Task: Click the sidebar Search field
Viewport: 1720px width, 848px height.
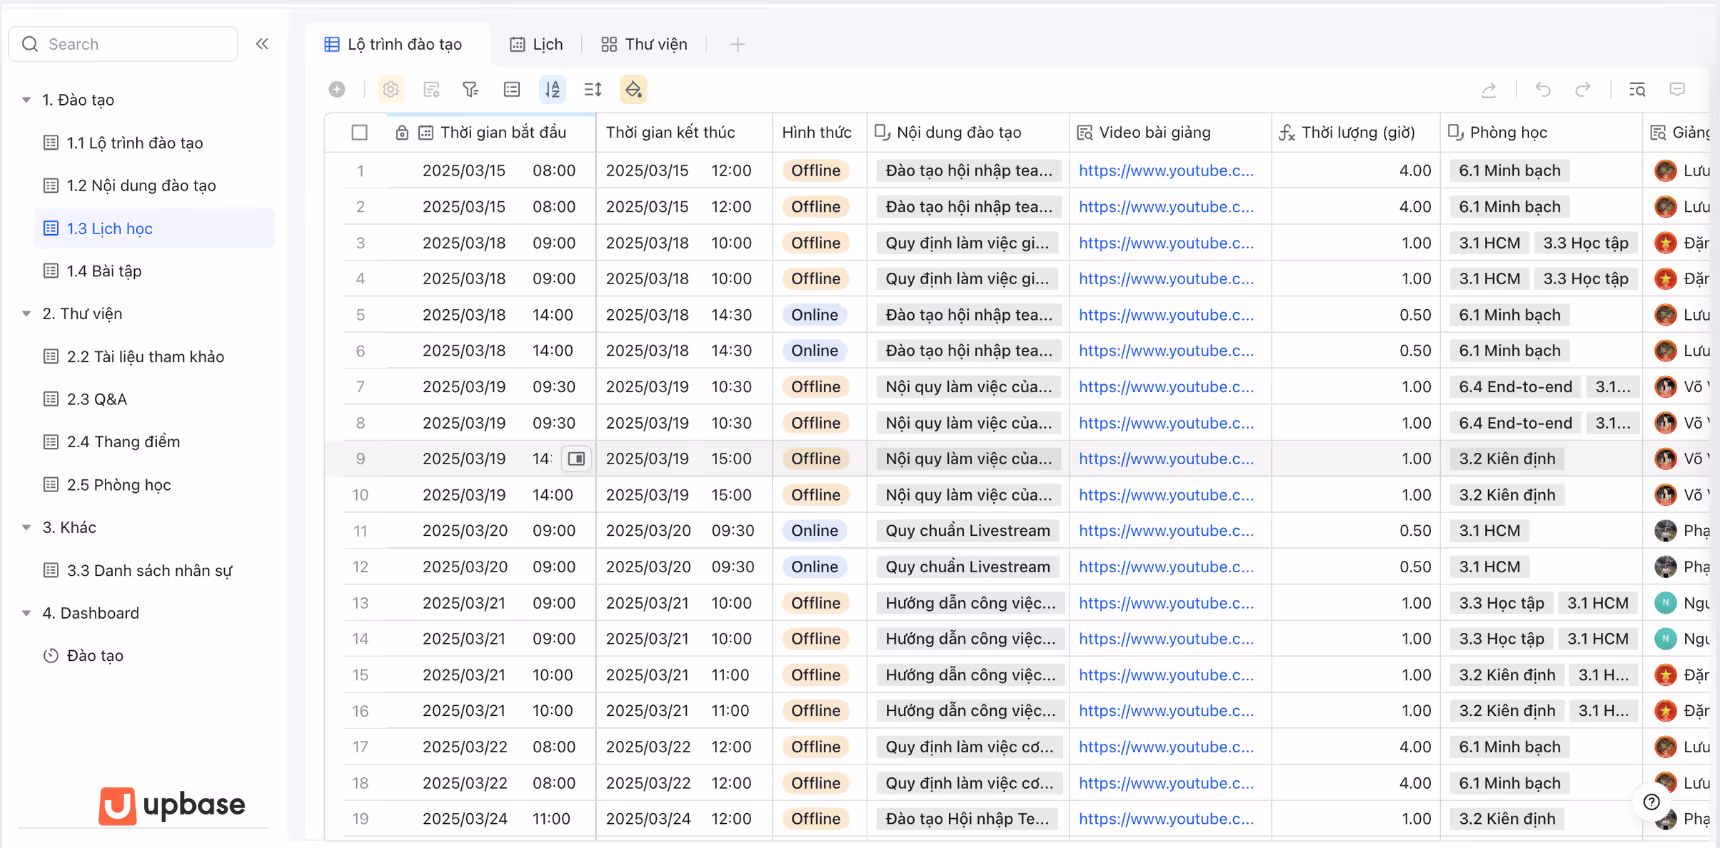Action: [x=123, y=44]
